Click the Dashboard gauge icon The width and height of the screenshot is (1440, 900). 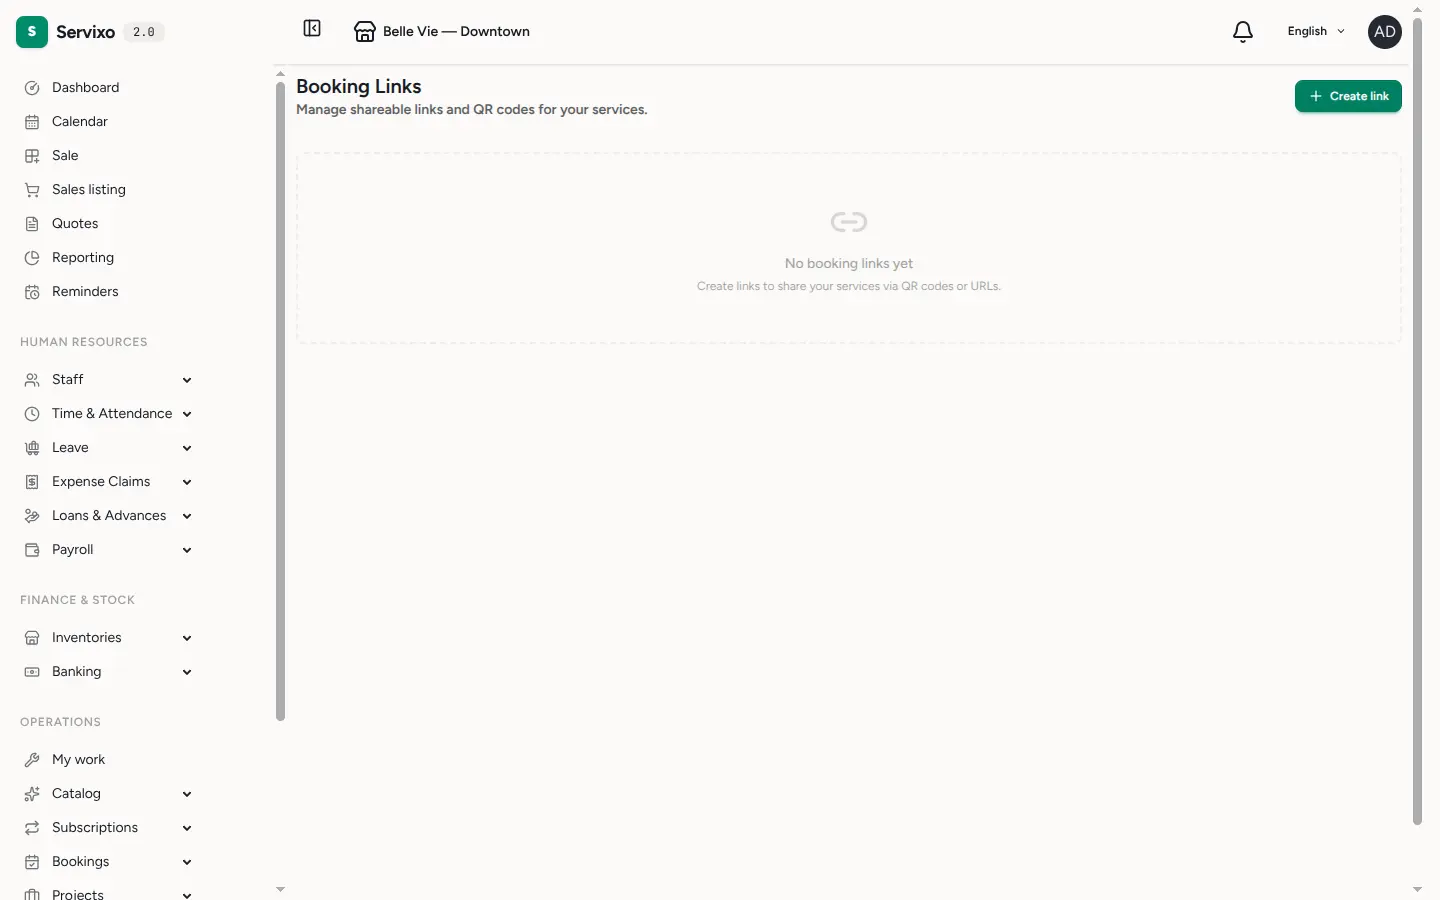coord(32,88)
